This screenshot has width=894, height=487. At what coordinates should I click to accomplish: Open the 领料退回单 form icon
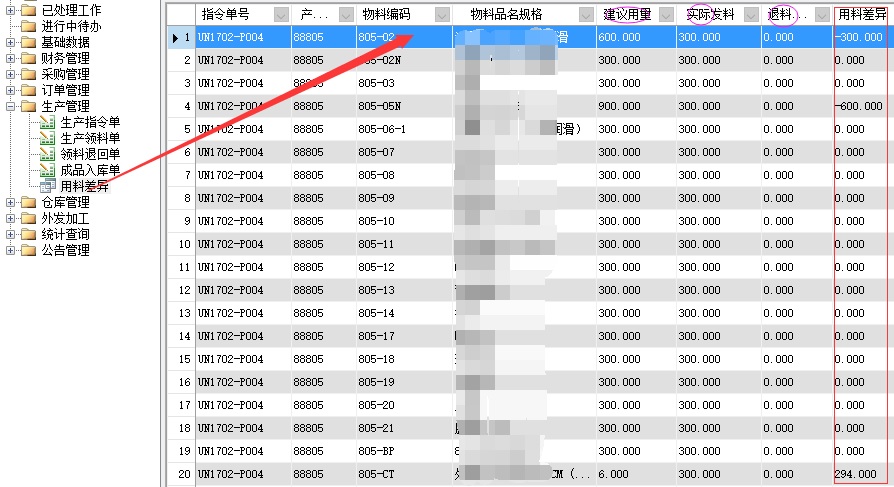[46, 154]
